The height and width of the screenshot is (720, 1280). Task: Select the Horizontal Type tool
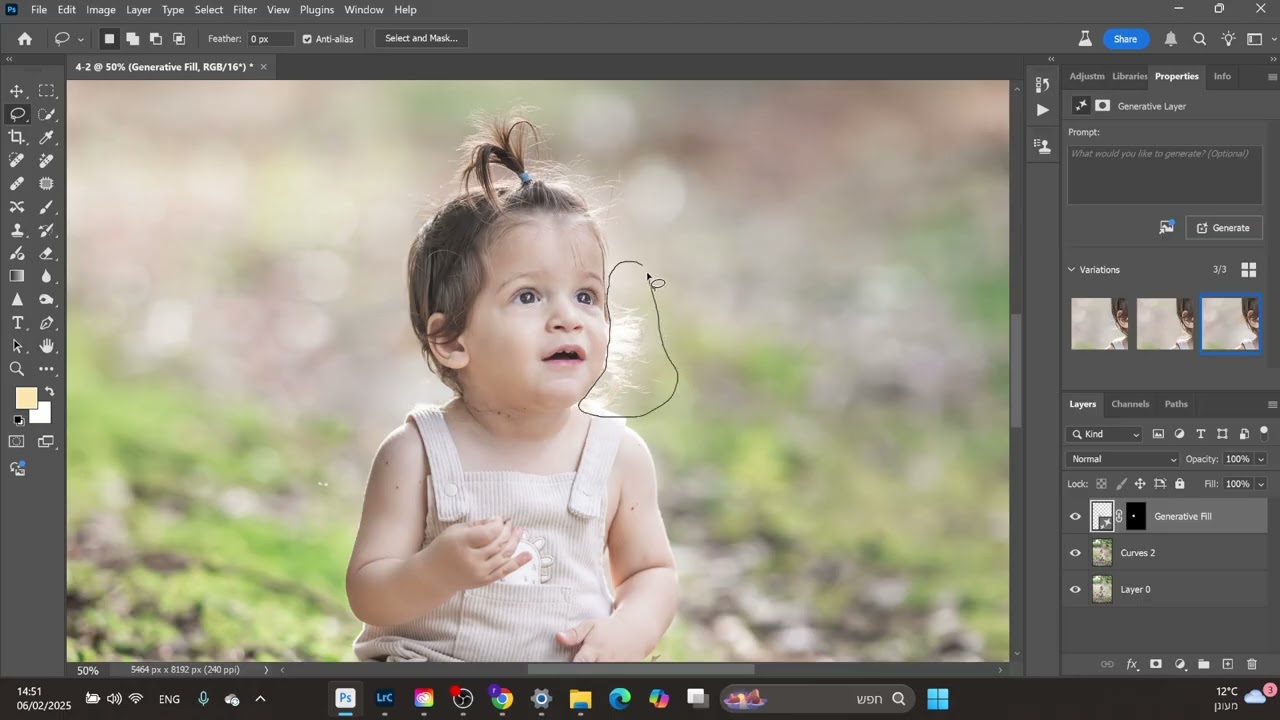[x=17, y=323]
